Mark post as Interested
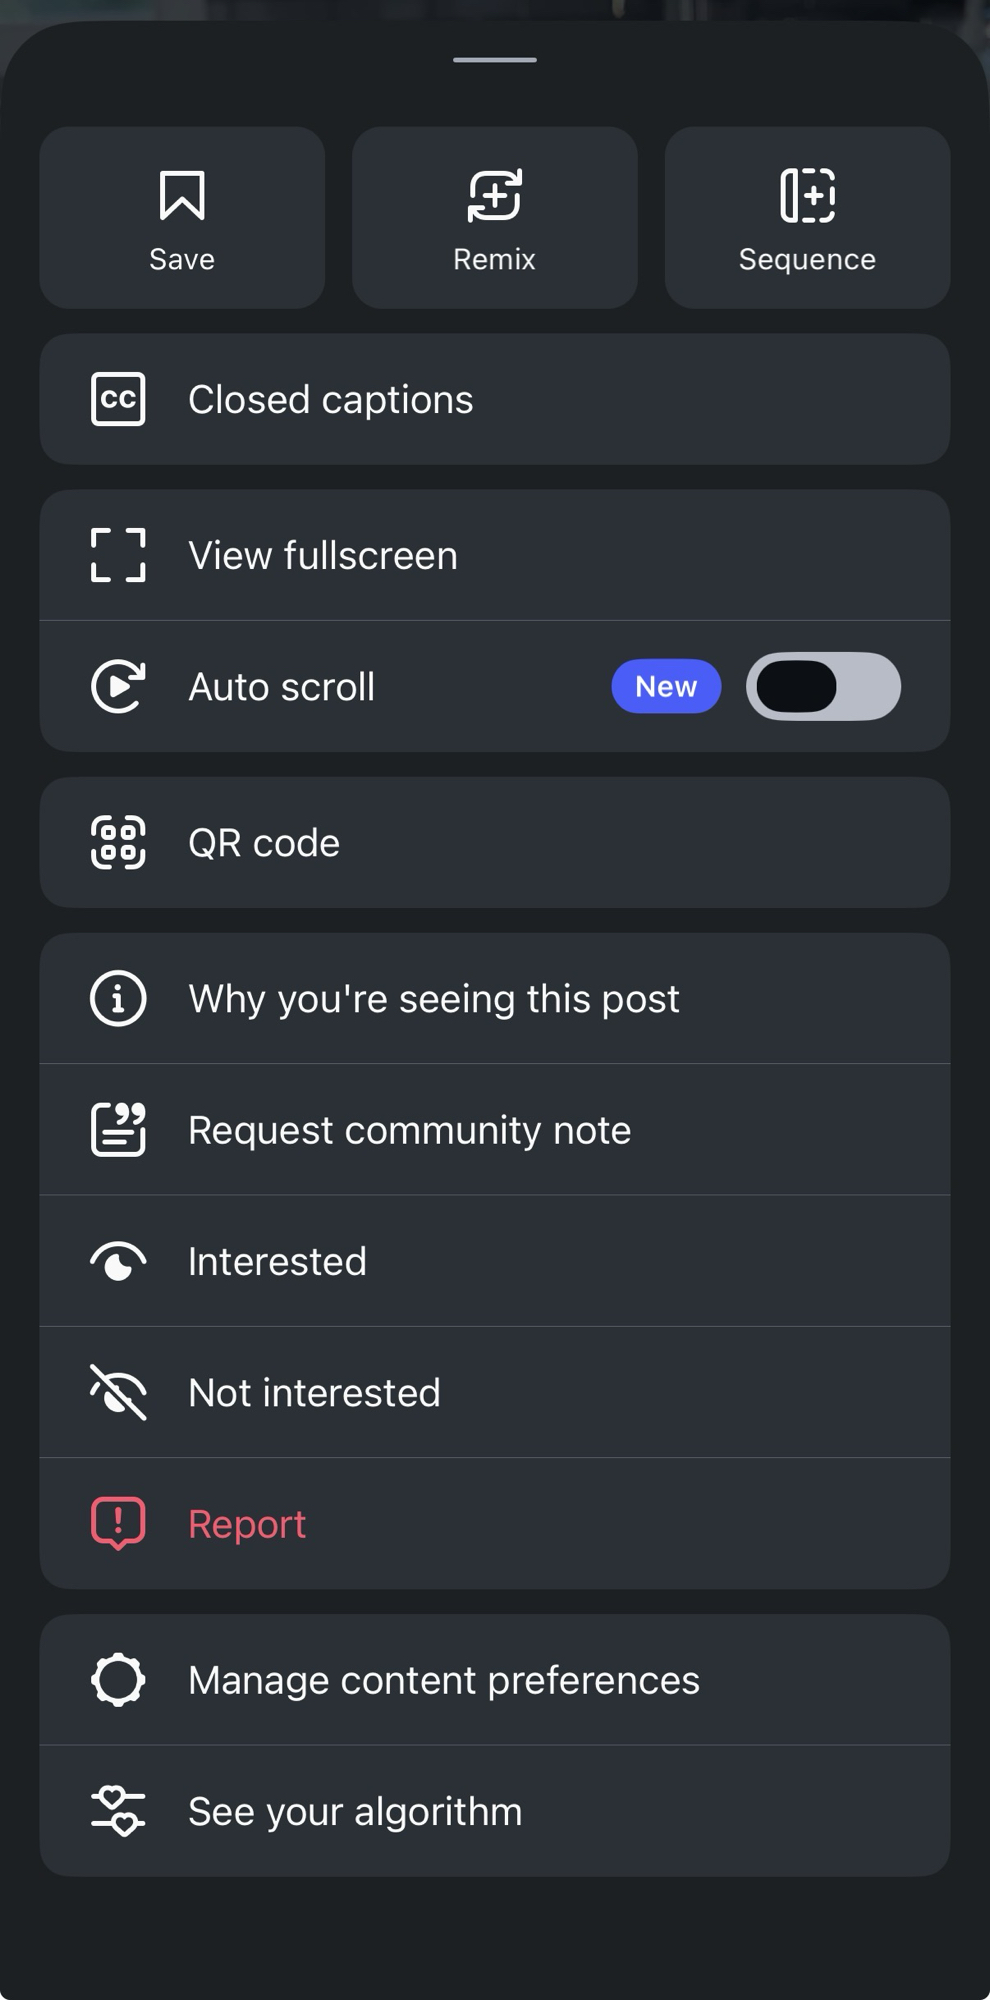This screenshot has height=2000, width=990. click(277, 1262)
